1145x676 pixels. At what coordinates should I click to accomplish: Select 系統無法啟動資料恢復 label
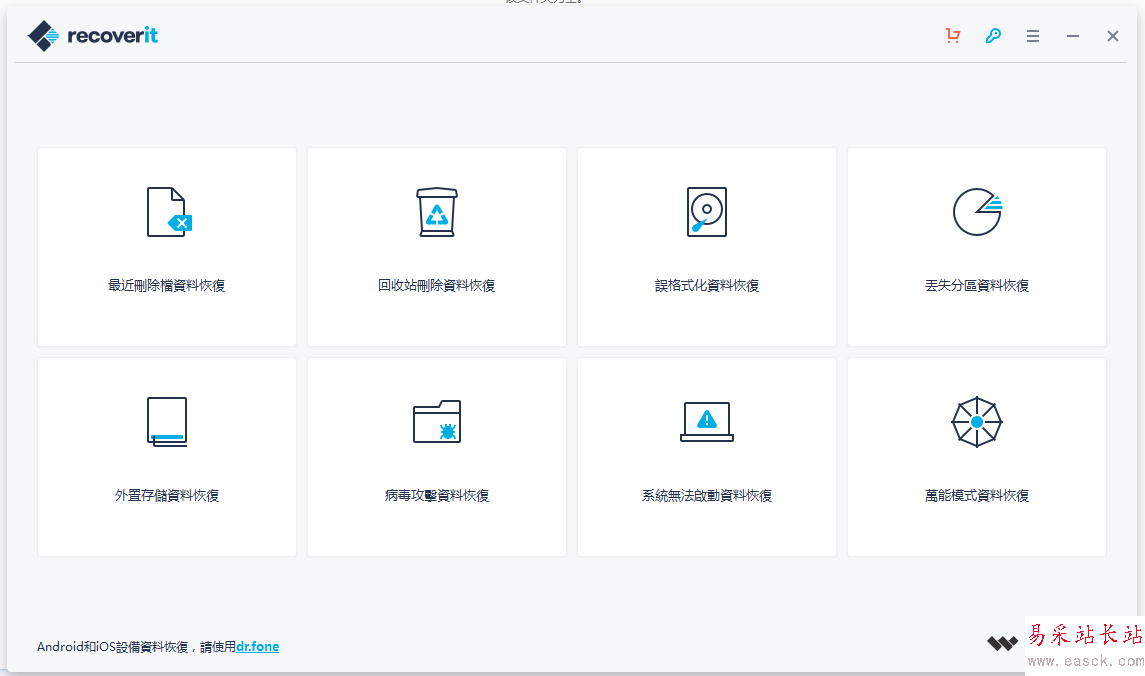(x=707, y=496)
